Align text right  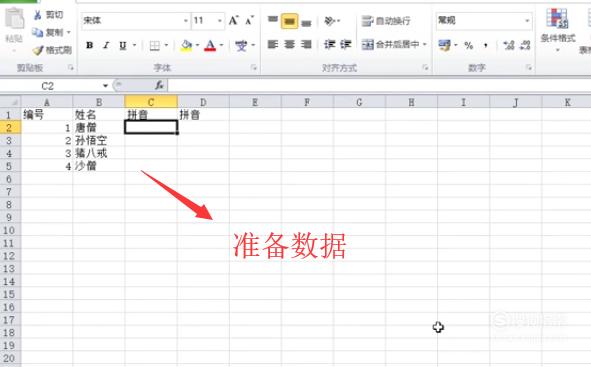pos(306,44)
